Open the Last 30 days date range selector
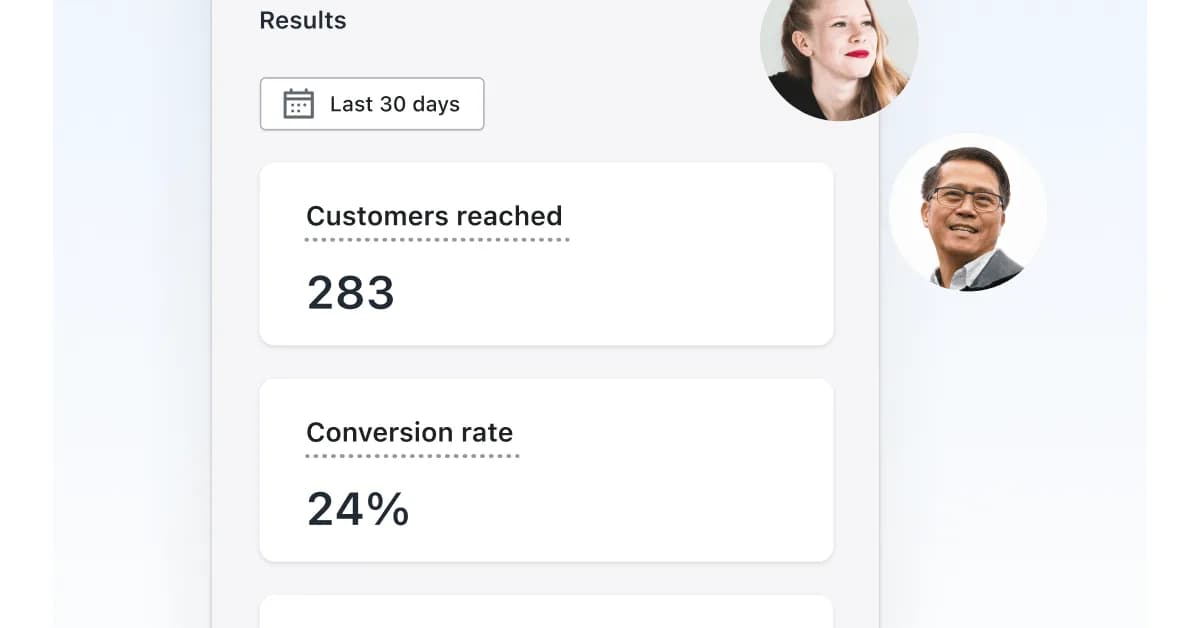This screenshot has height=628, width=1200. (x=372, y=103)
